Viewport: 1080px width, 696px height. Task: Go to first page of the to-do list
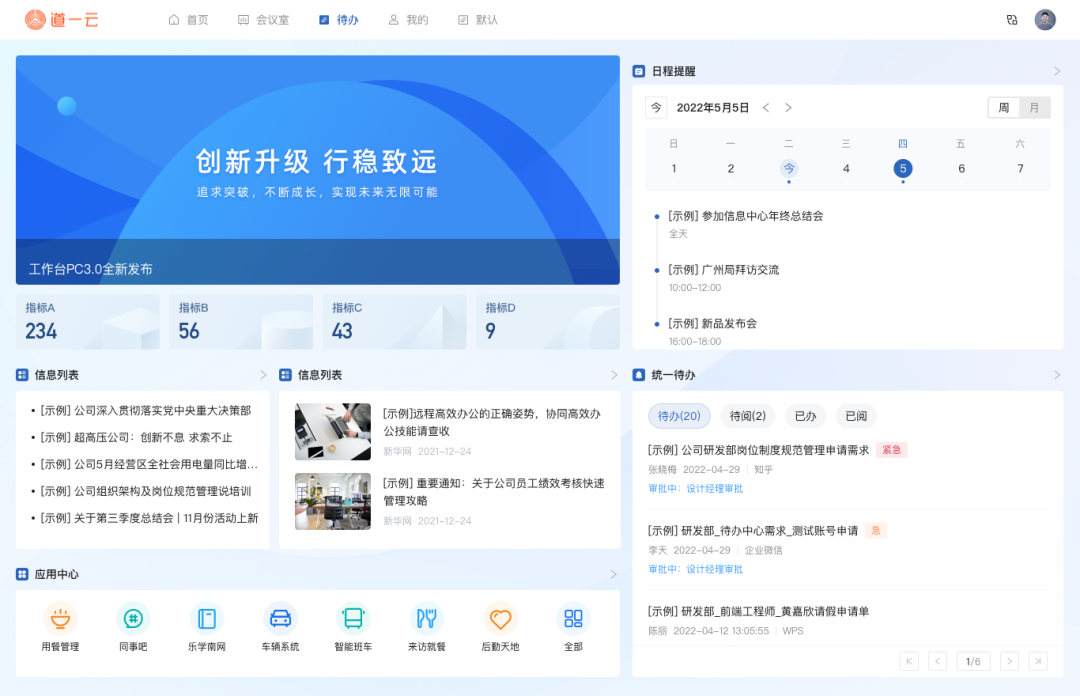(x=909, y=662)
